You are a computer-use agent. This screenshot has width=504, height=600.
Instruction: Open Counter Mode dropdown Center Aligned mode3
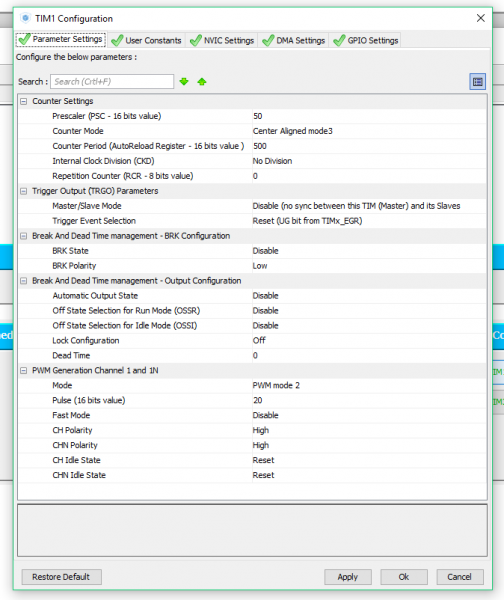coord(369,131)
